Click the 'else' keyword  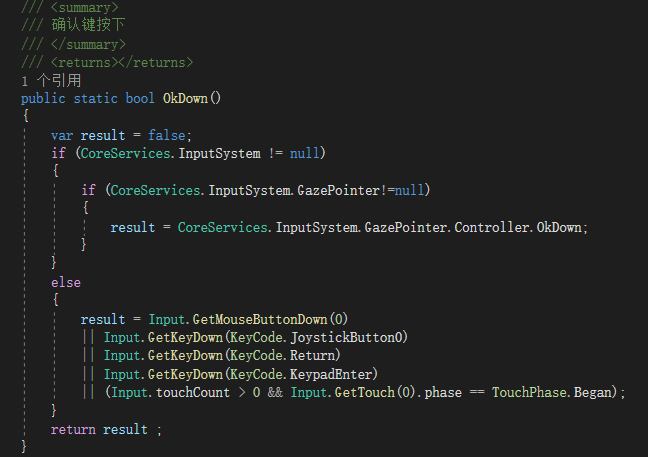[66, 283]
